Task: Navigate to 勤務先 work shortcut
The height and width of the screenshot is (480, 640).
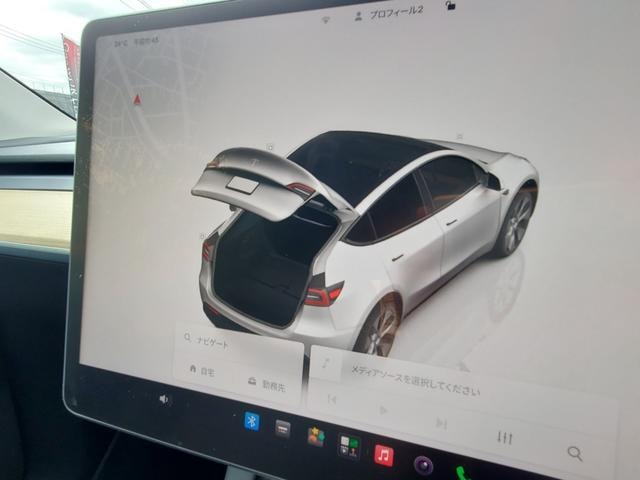Action: click(x=266, y=384)
